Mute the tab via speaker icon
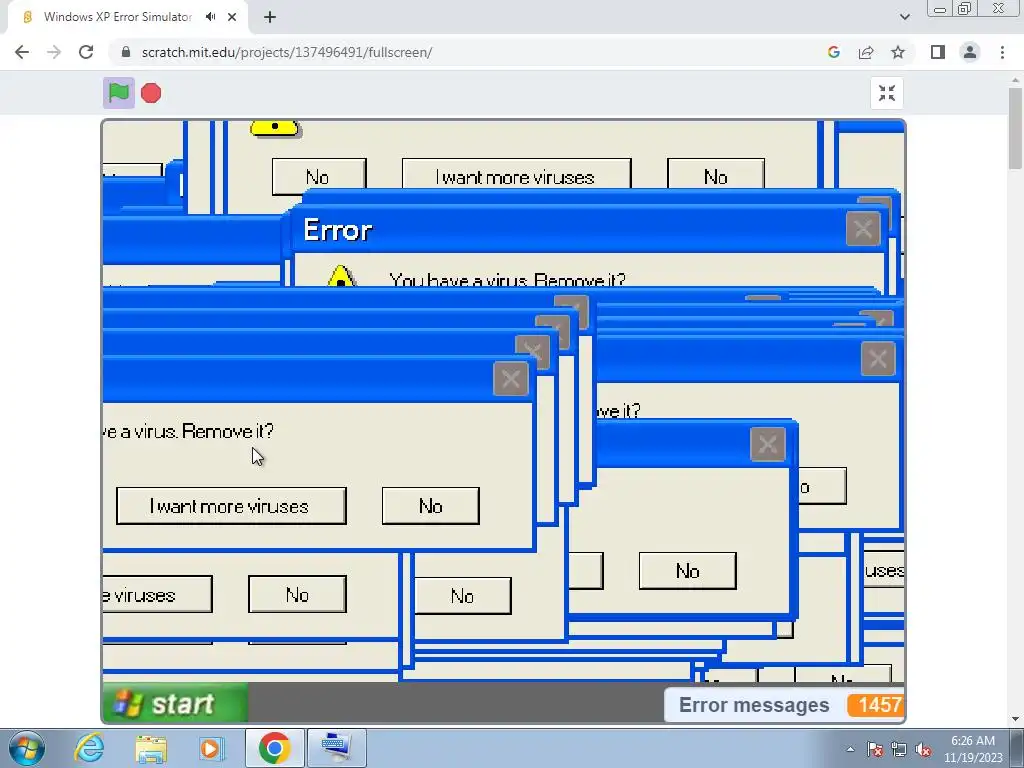 (x=210, y=17)
